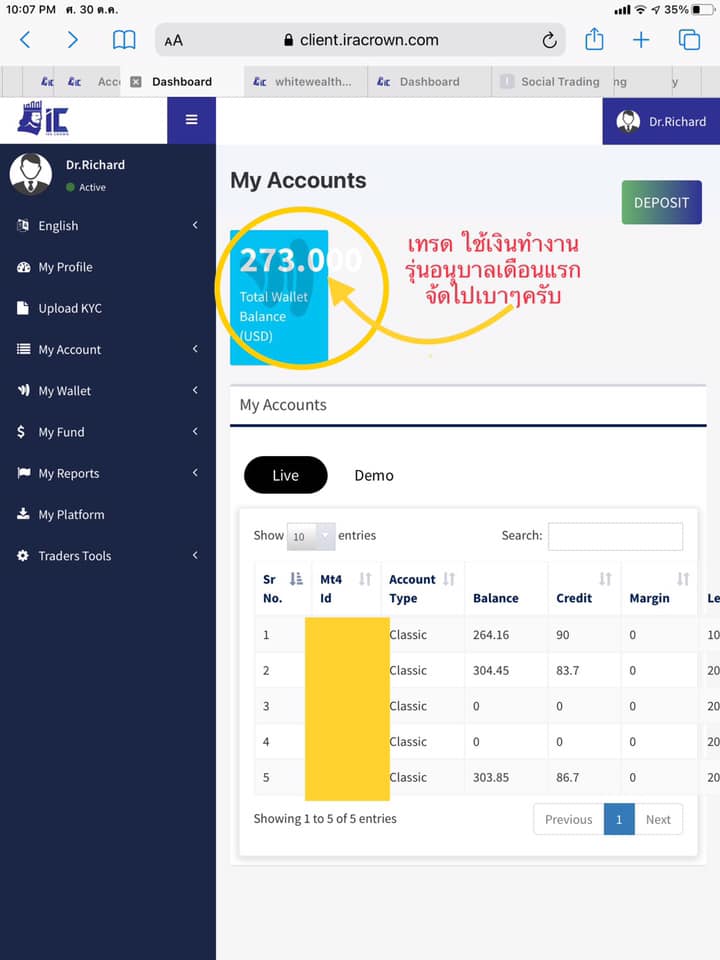Viewport: 720px width, 960px height.
Task: Click page 1 pagination button
Action: coord(619,819)
